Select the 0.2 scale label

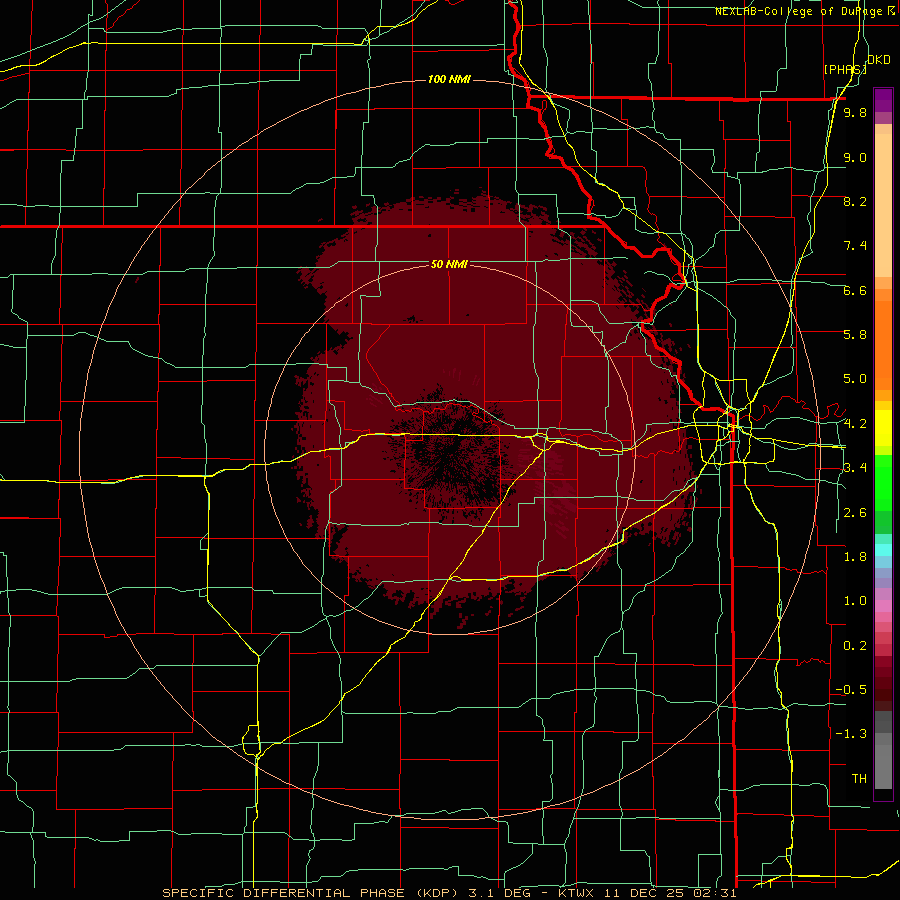point(855,646)
